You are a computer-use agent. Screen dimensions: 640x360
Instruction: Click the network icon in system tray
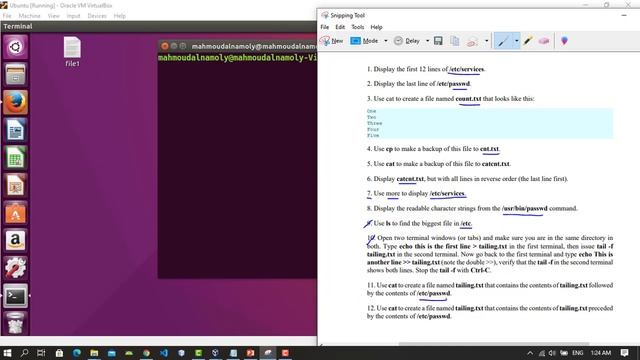point(542,353)
